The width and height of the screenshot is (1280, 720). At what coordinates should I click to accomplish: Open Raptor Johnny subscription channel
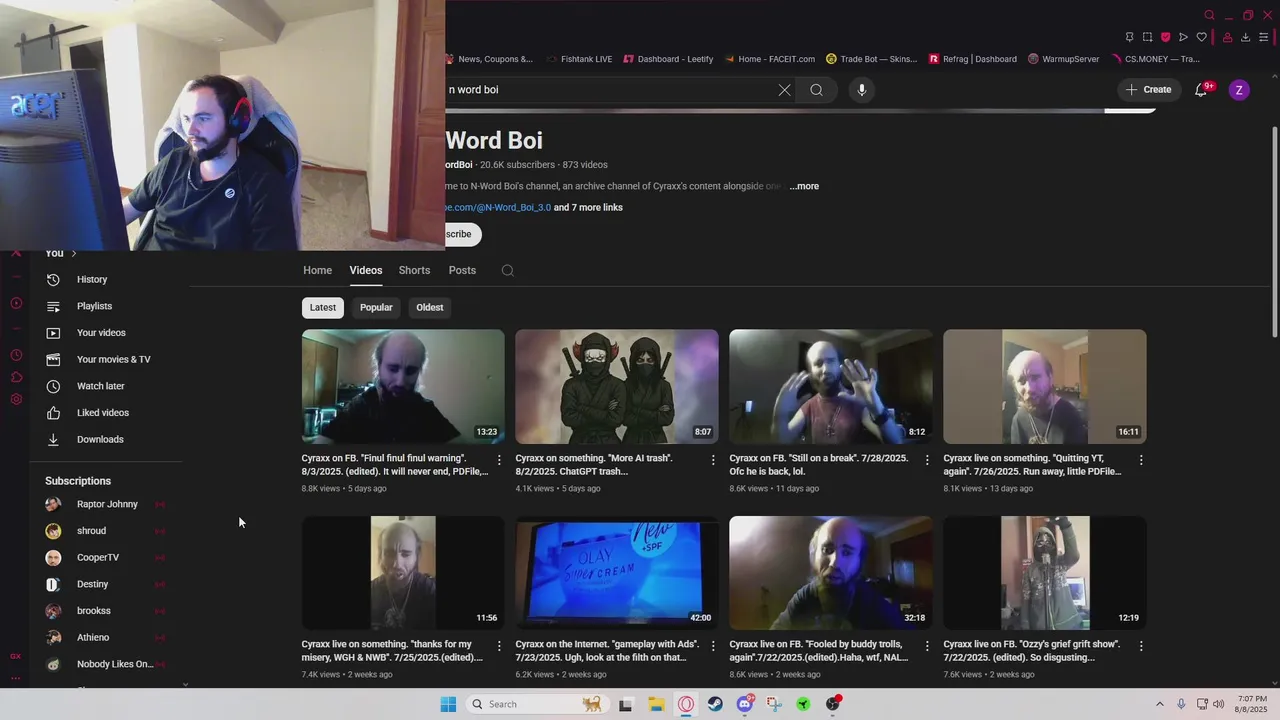106,505
